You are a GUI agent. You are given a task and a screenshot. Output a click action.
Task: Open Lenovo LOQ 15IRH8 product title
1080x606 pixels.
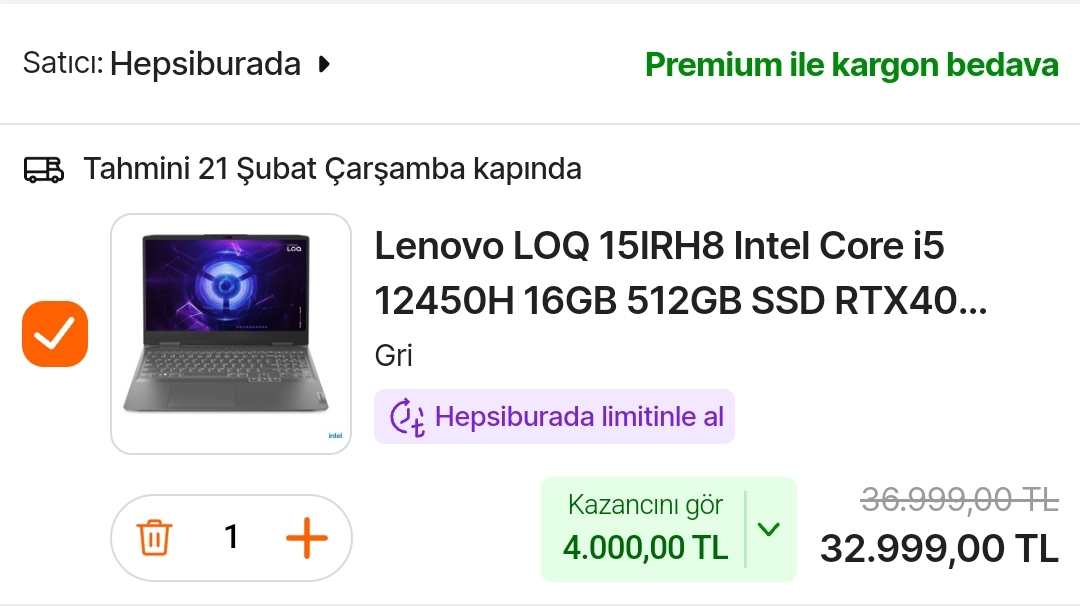point(681,273)
